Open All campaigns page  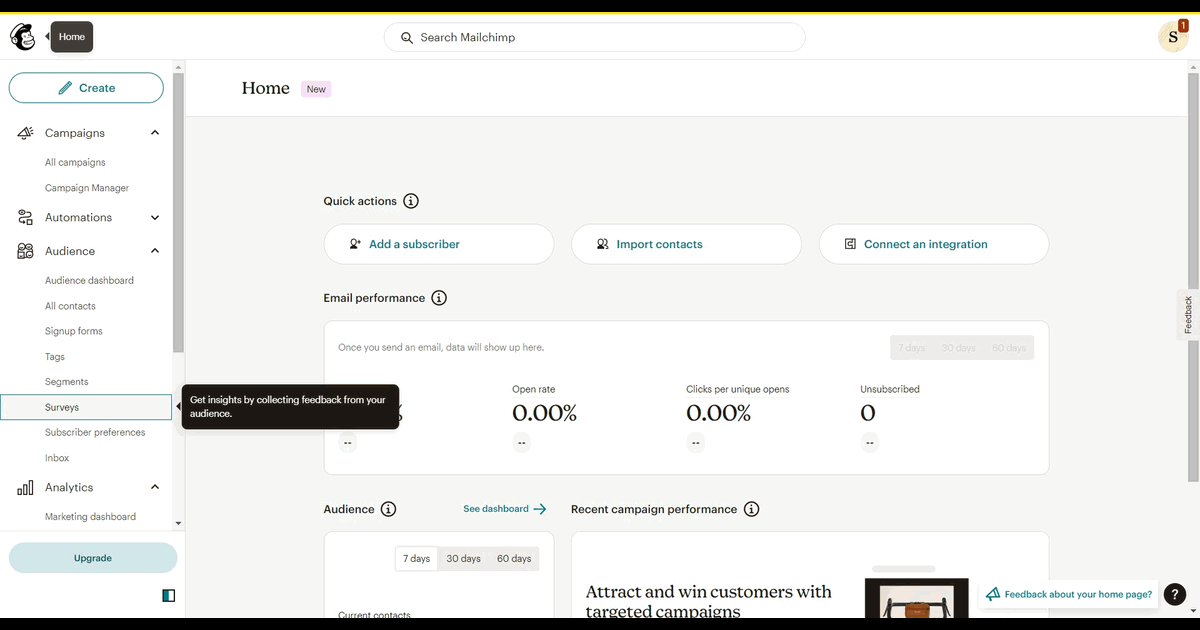coord(75,163)
